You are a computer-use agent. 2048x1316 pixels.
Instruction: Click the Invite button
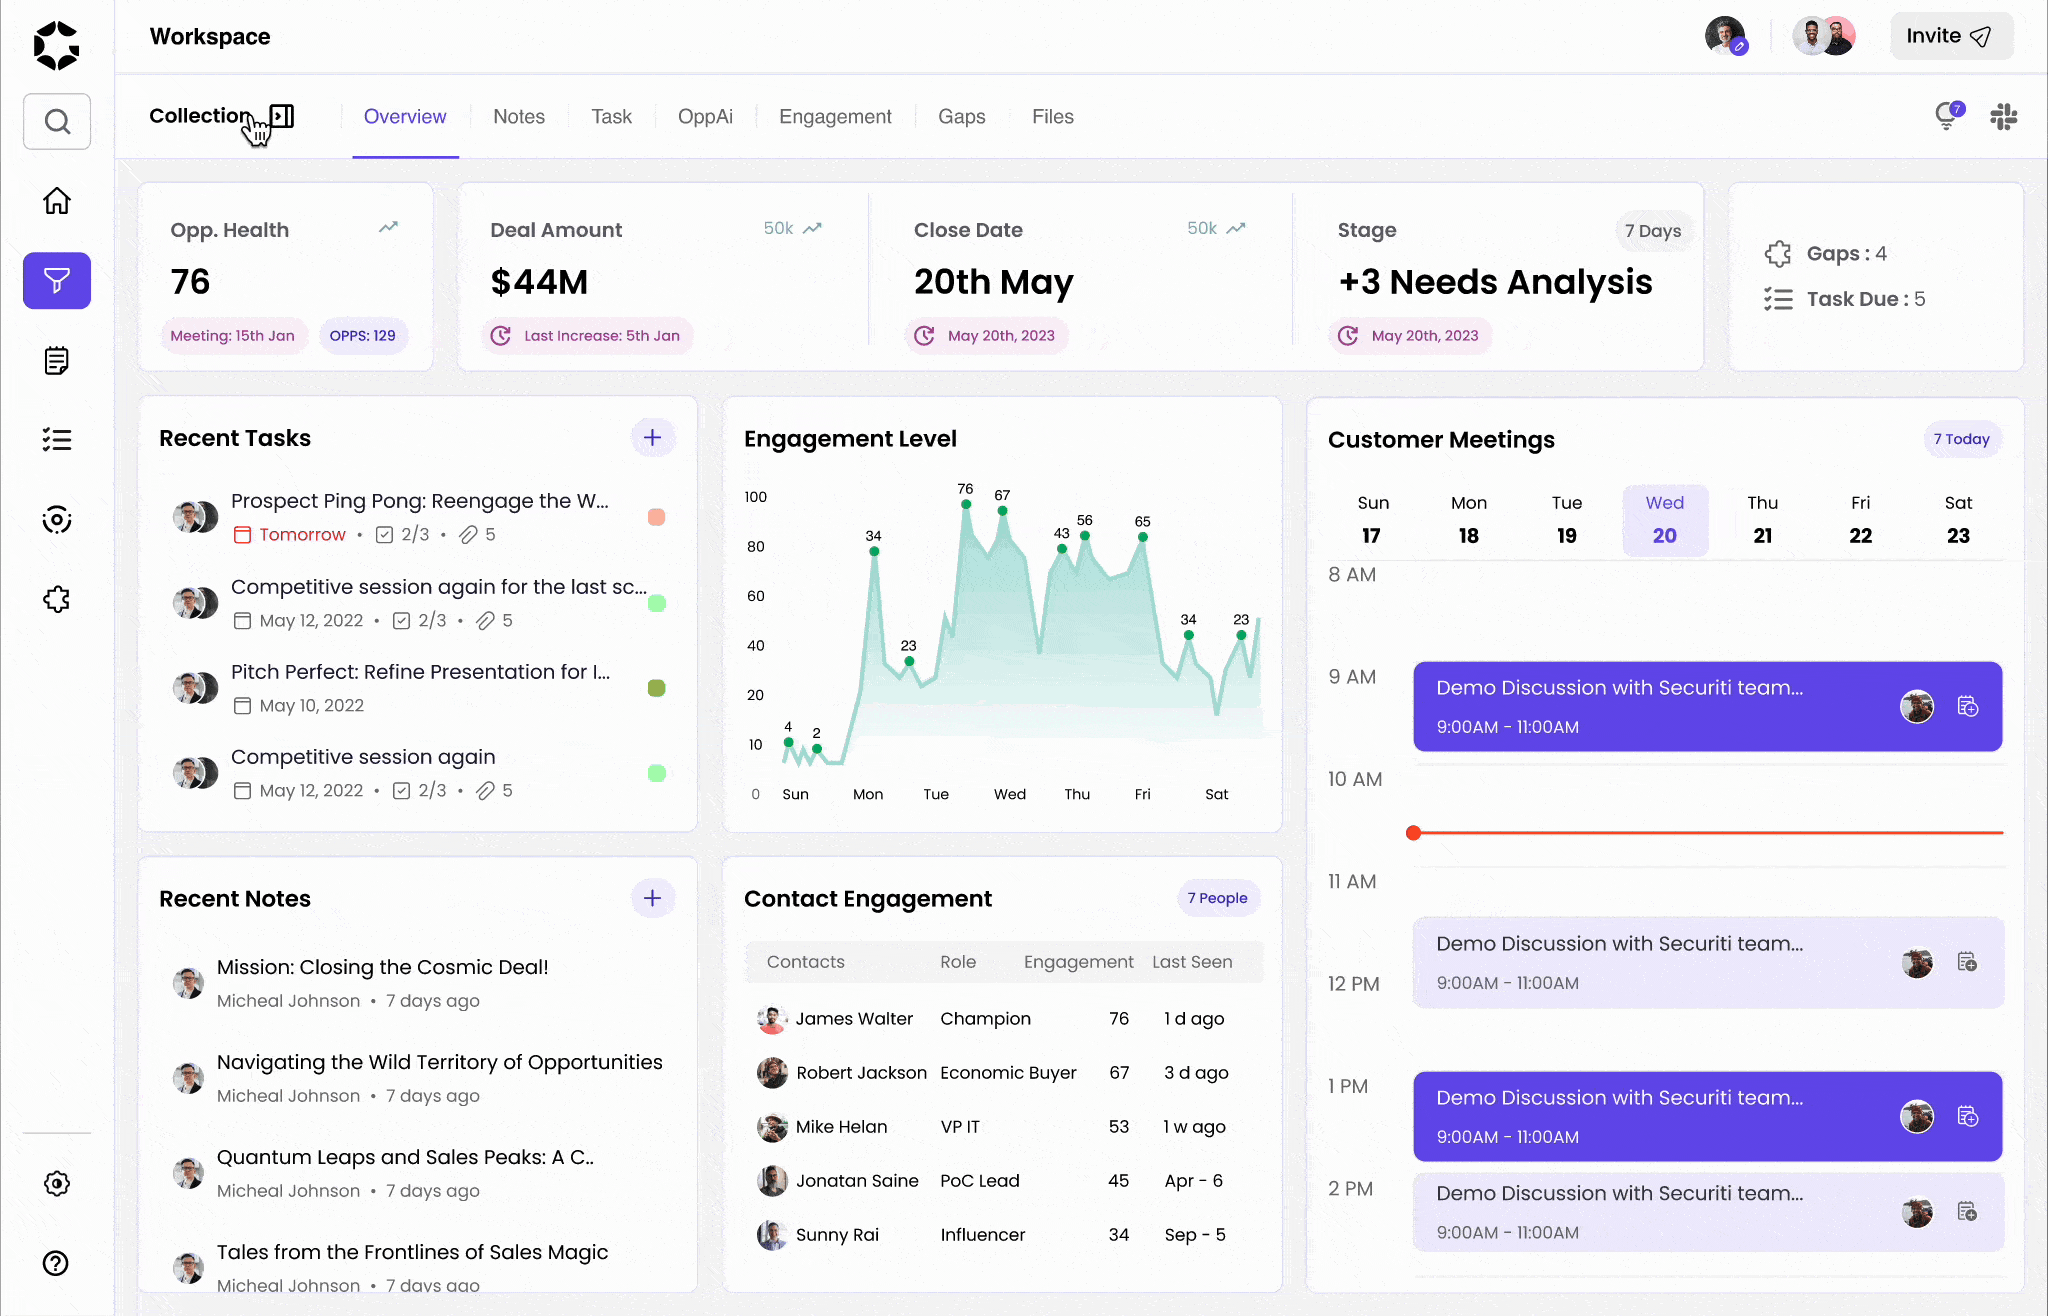[x=1950, y=36]
